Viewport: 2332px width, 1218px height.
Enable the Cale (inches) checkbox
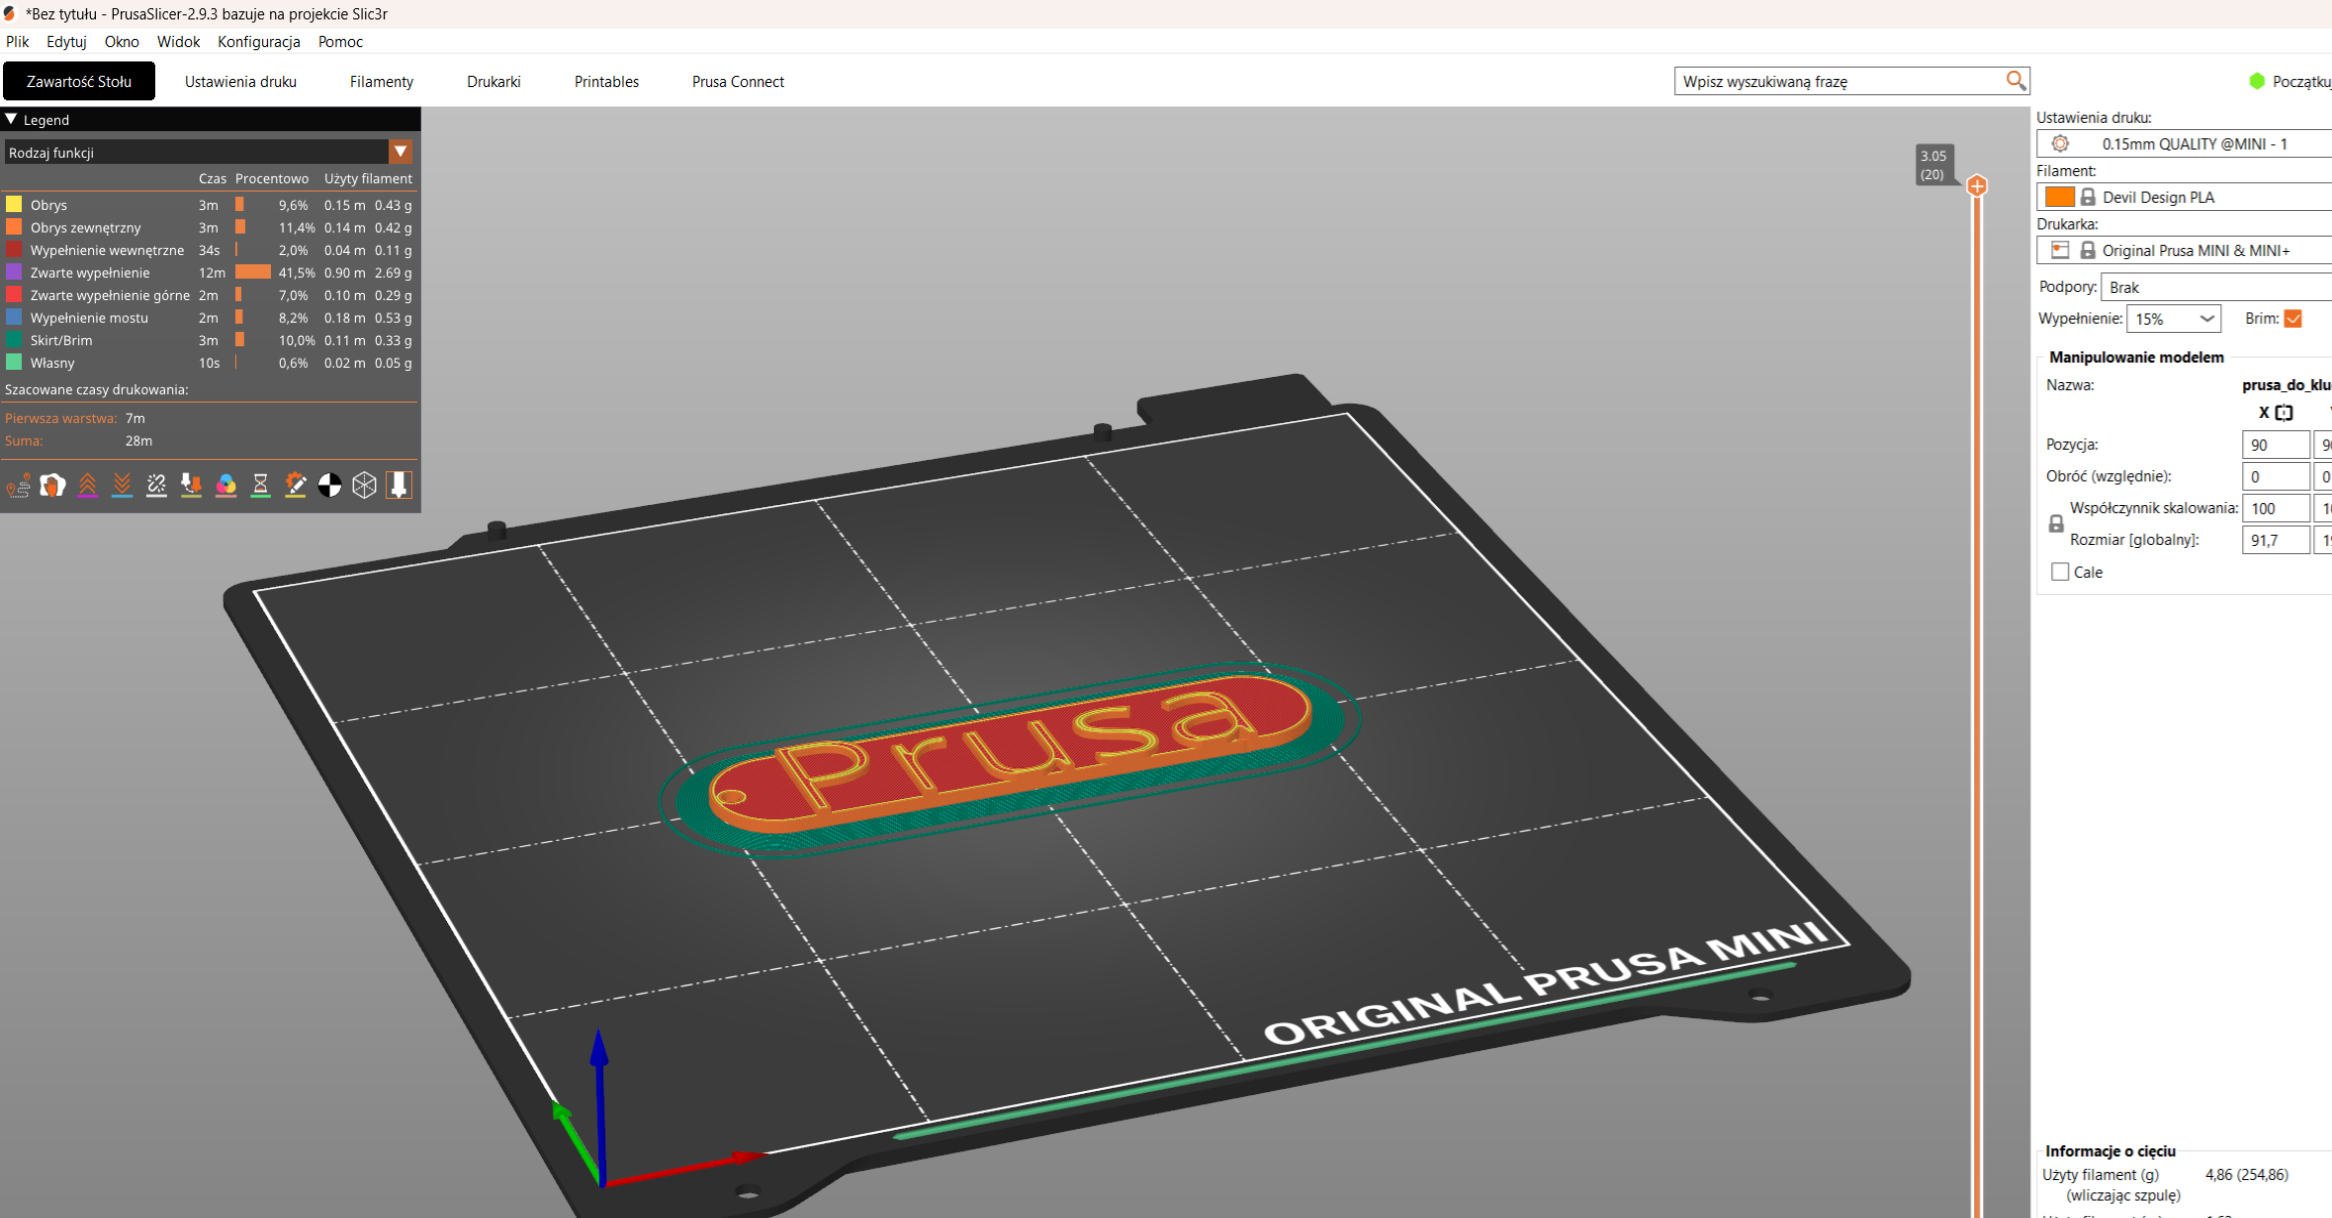[x=2060, y=572]
